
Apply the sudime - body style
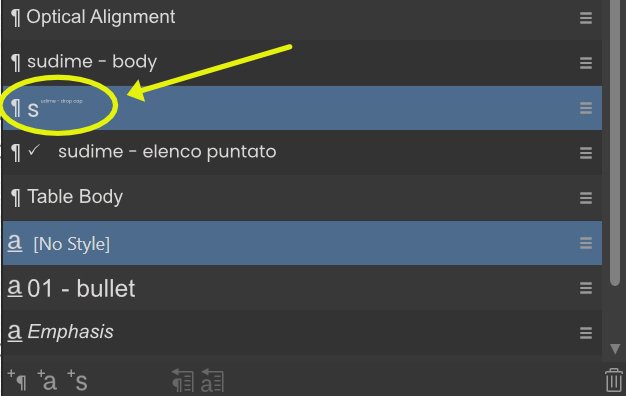coord(302,63)
